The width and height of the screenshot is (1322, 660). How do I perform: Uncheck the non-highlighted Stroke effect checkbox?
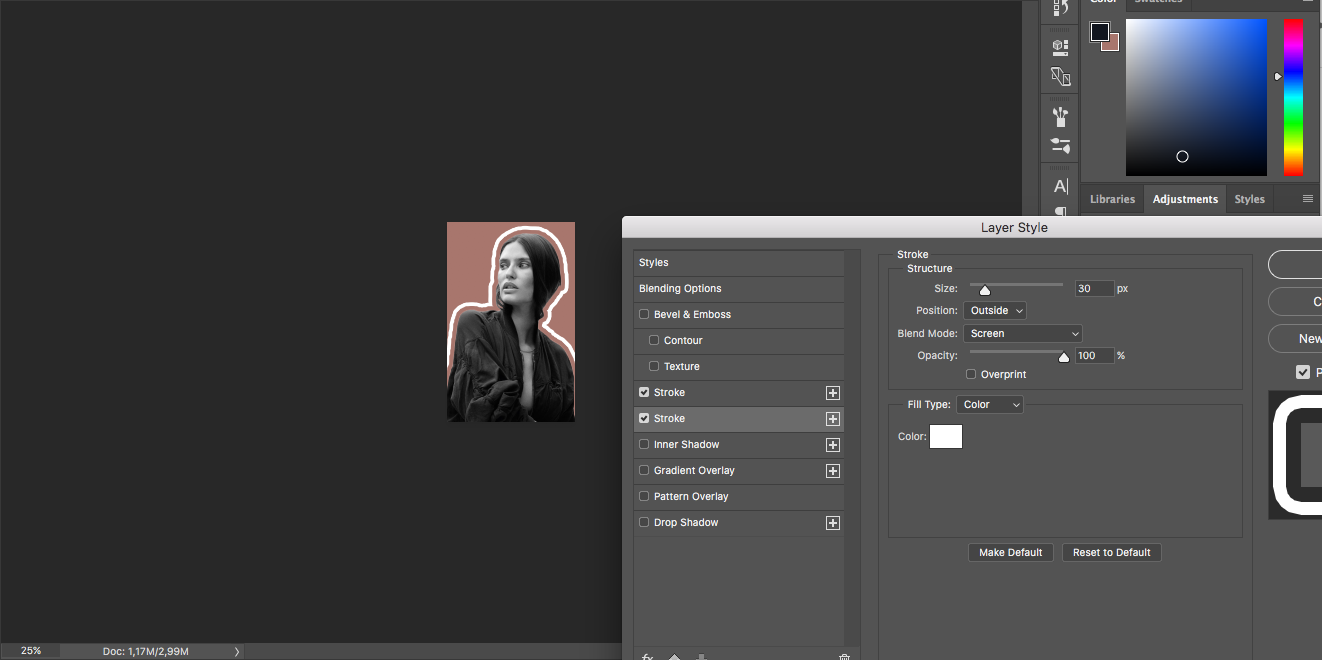click(644, 392)
